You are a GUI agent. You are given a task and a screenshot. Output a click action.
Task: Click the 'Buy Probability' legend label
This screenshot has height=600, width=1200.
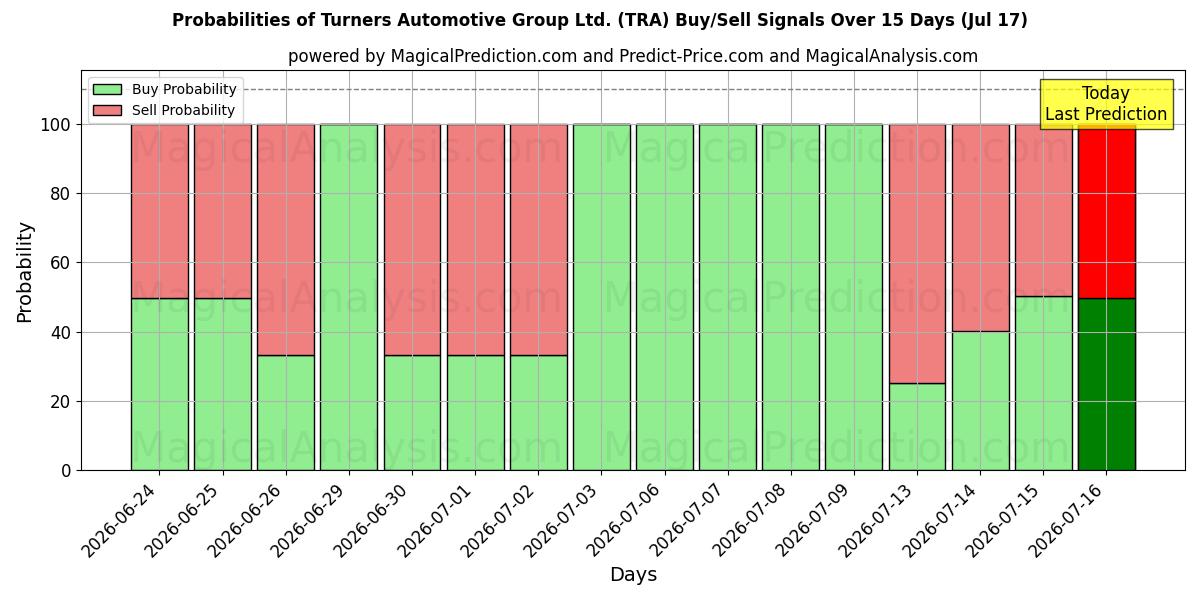pos(184,89)
